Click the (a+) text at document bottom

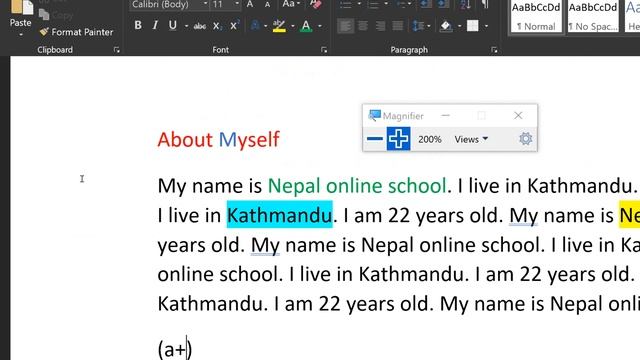(x=175, y=349)
